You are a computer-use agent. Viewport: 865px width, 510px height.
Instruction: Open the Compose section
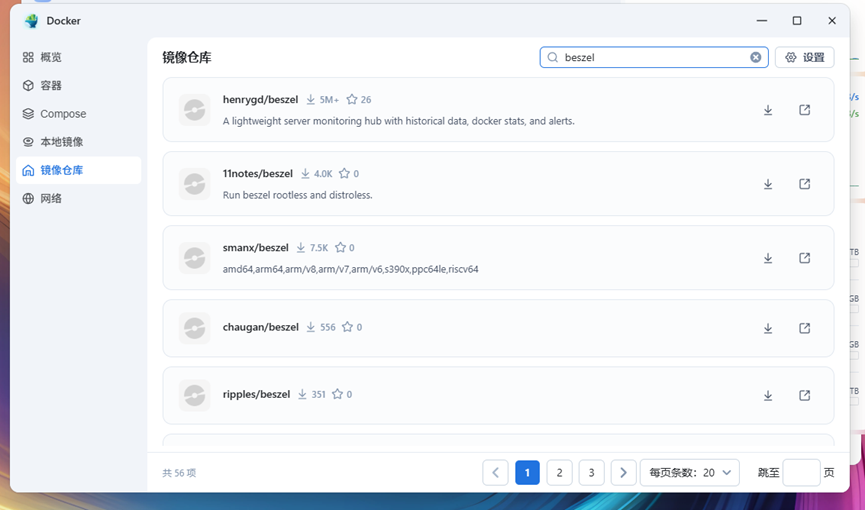(x=78, y=114)
